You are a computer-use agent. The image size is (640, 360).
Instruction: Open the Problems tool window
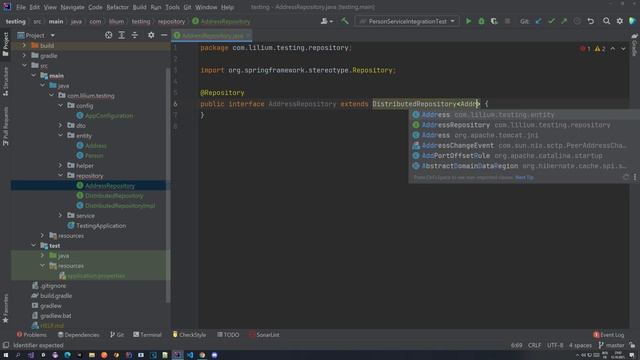coord(31,335)
